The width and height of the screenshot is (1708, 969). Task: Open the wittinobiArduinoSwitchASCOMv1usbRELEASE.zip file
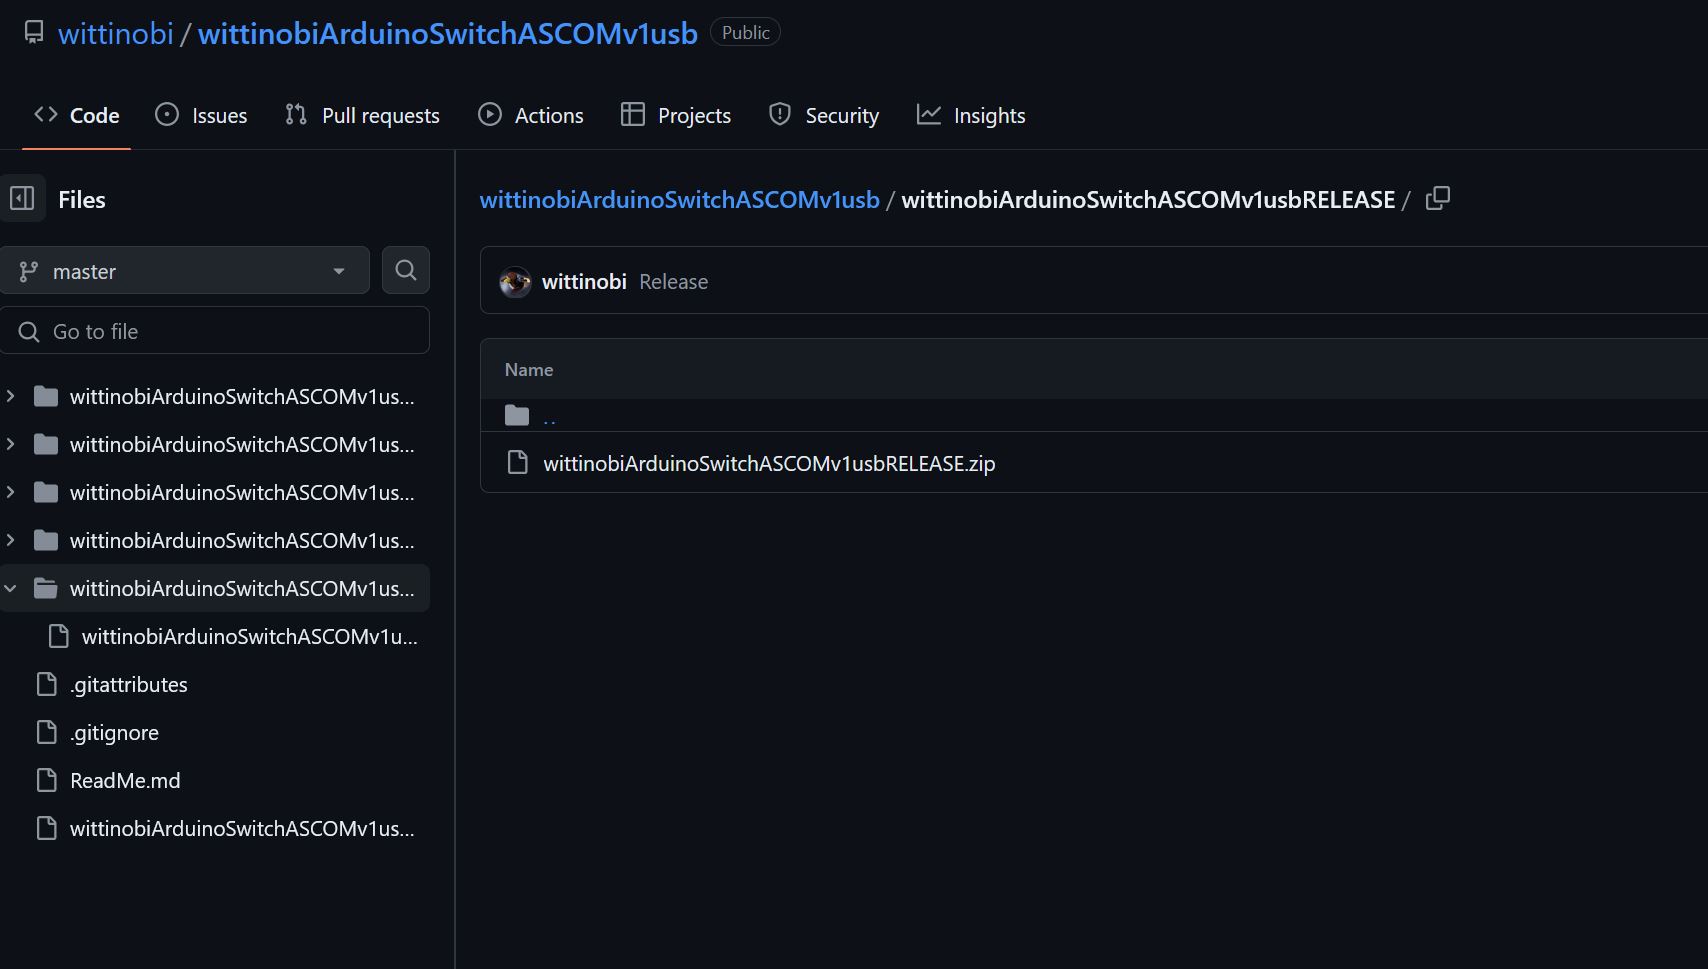point(769,463)
